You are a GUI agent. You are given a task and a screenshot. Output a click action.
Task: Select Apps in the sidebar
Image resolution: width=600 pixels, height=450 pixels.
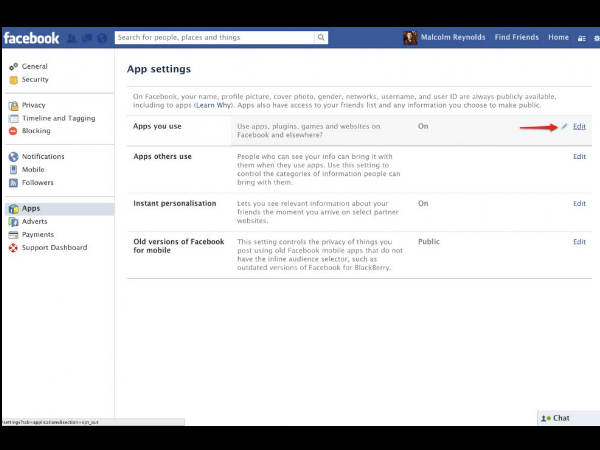click(x=60, y=209)
